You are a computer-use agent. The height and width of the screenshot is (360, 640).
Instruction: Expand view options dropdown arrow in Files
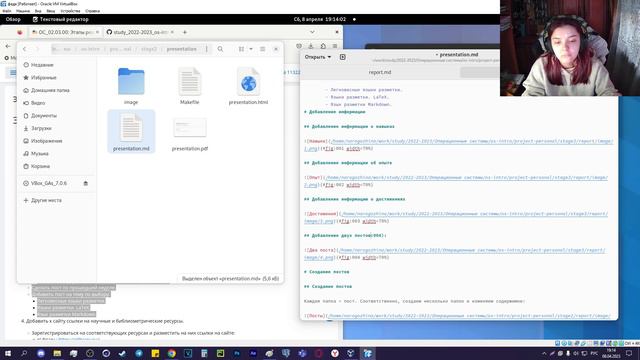click(x=251, y=49)
